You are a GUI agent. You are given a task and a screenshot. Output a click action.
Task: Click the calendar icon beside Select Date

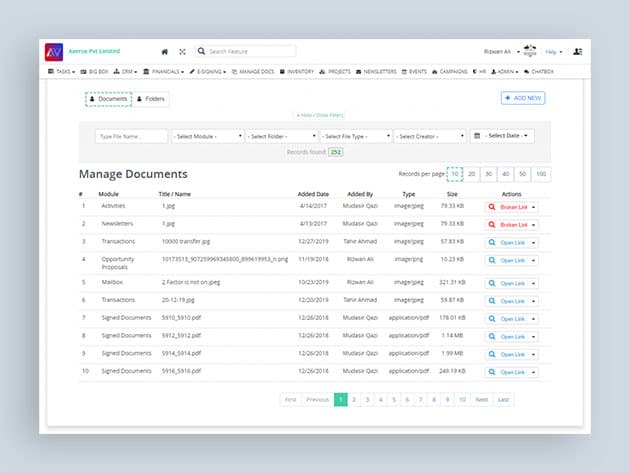pyautogui.click(x=477, y=135)
